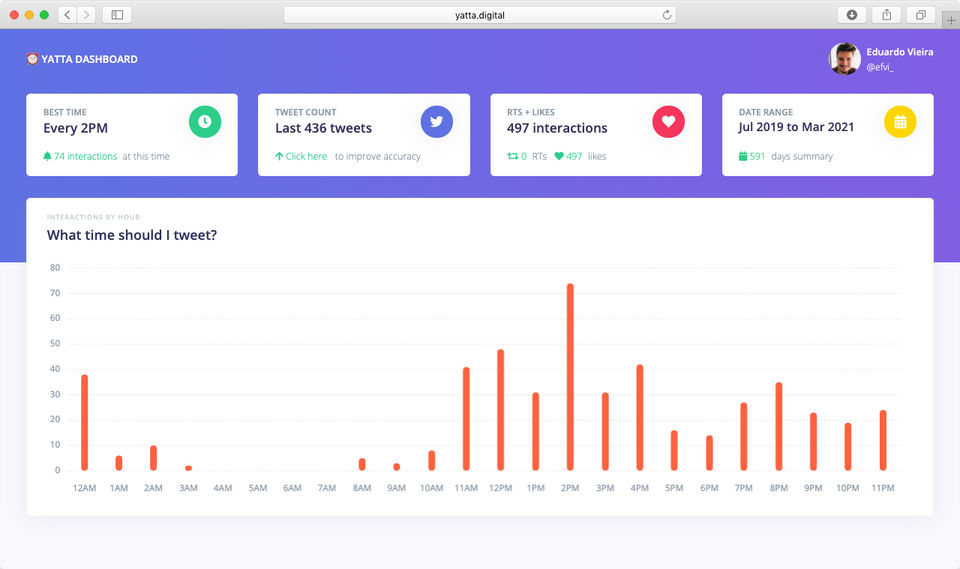Click the 'Every 2PM' best time value

[75, 128]
